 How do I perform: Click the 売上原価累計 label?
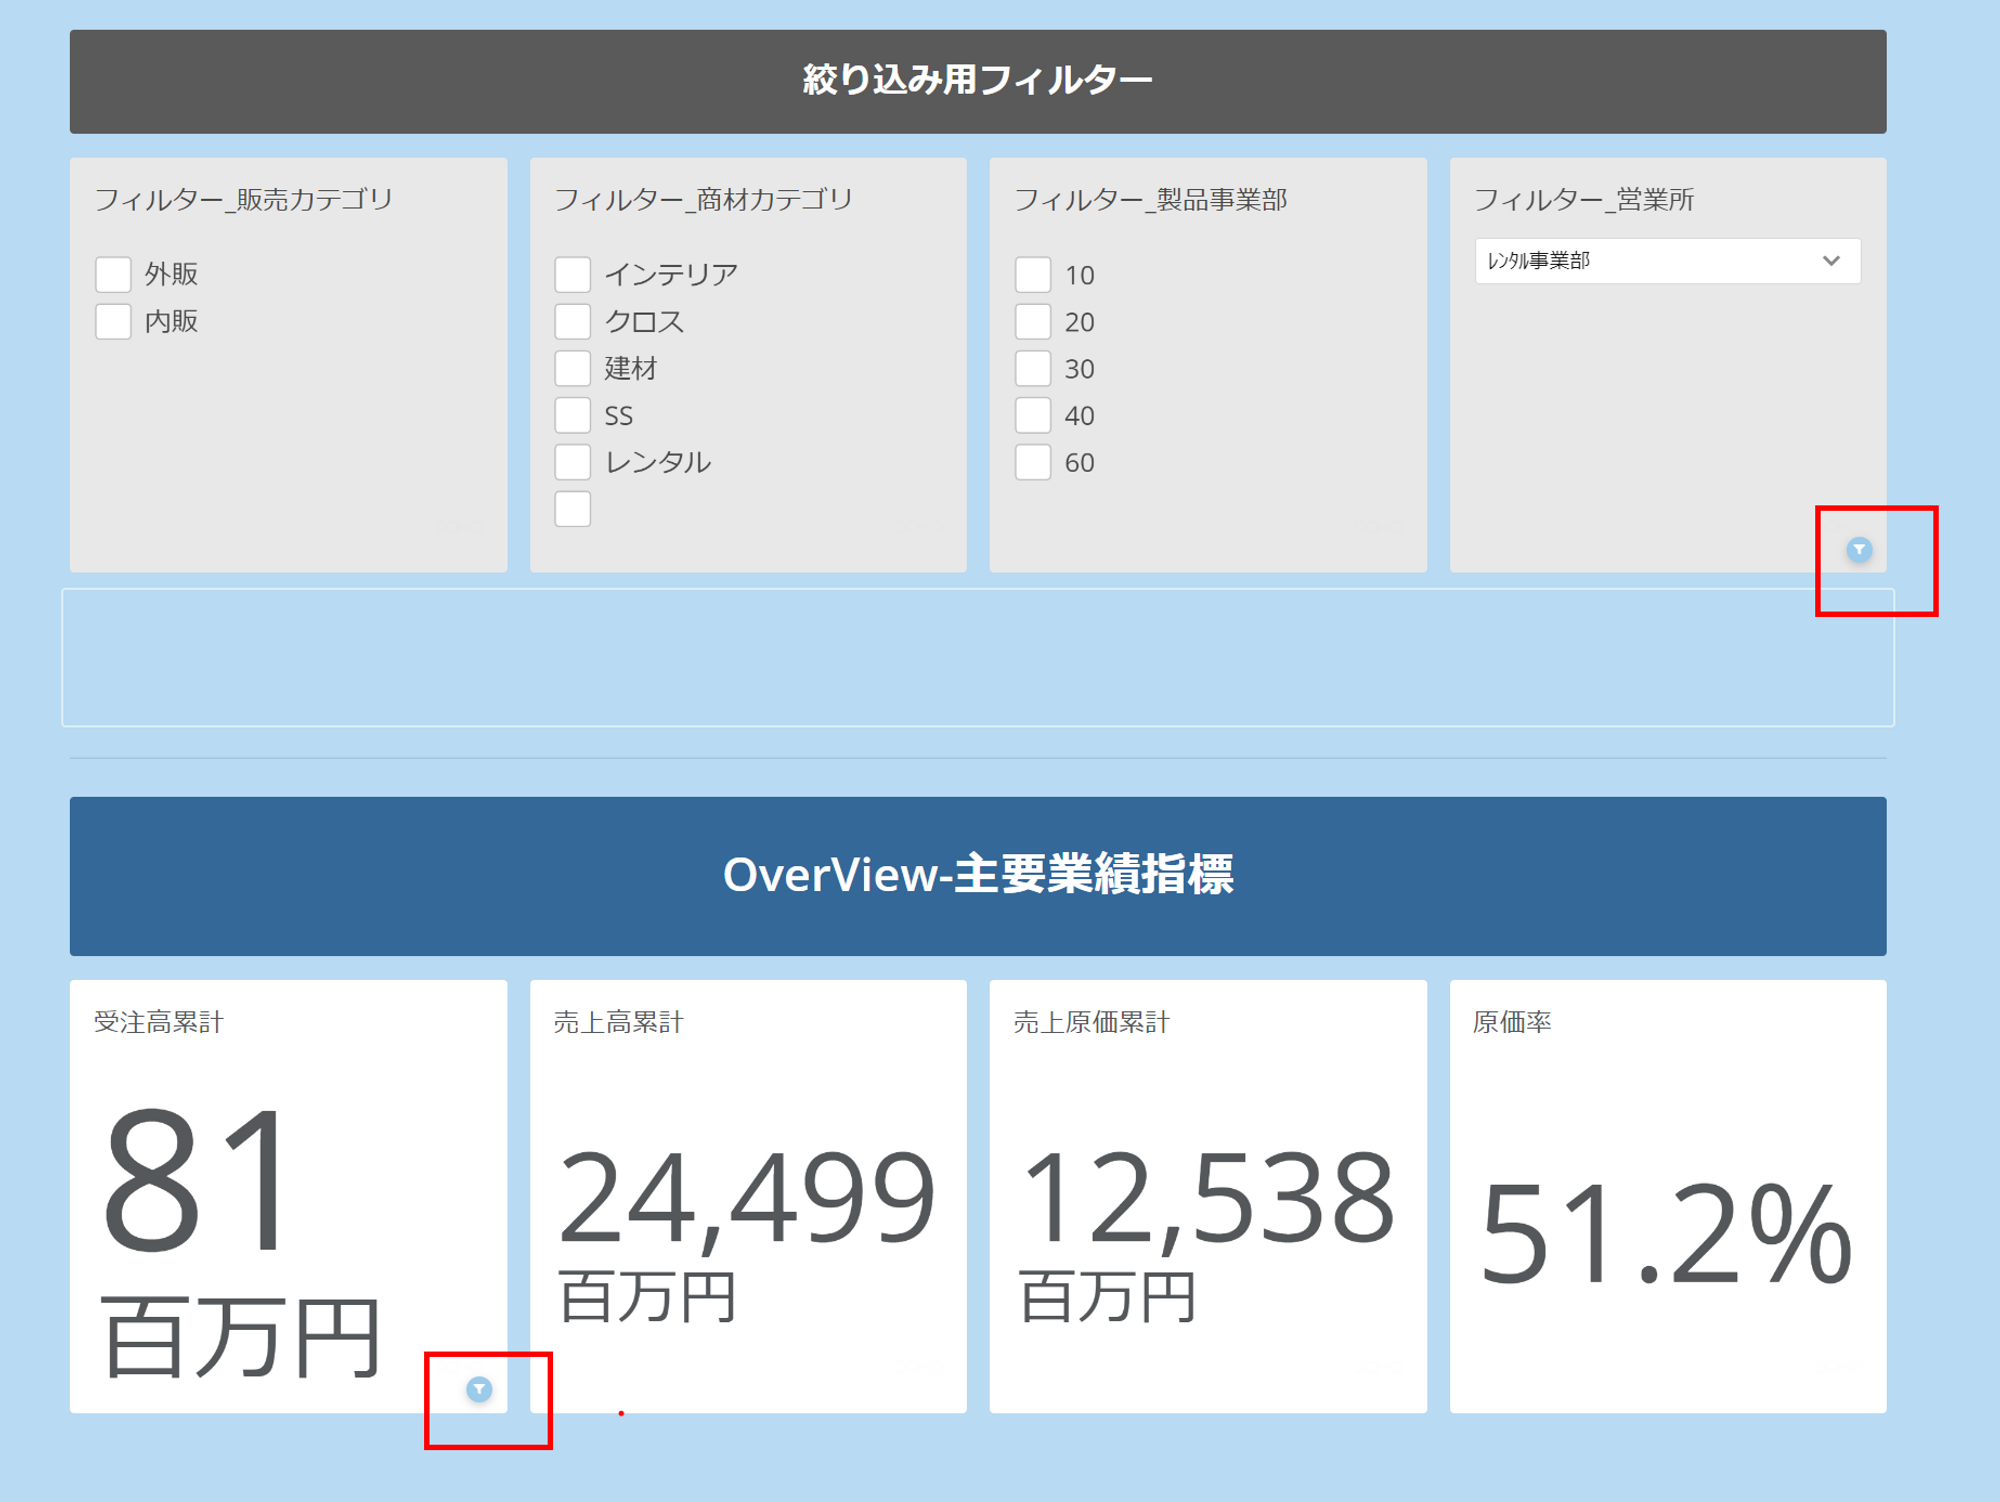(1092, 1022)
